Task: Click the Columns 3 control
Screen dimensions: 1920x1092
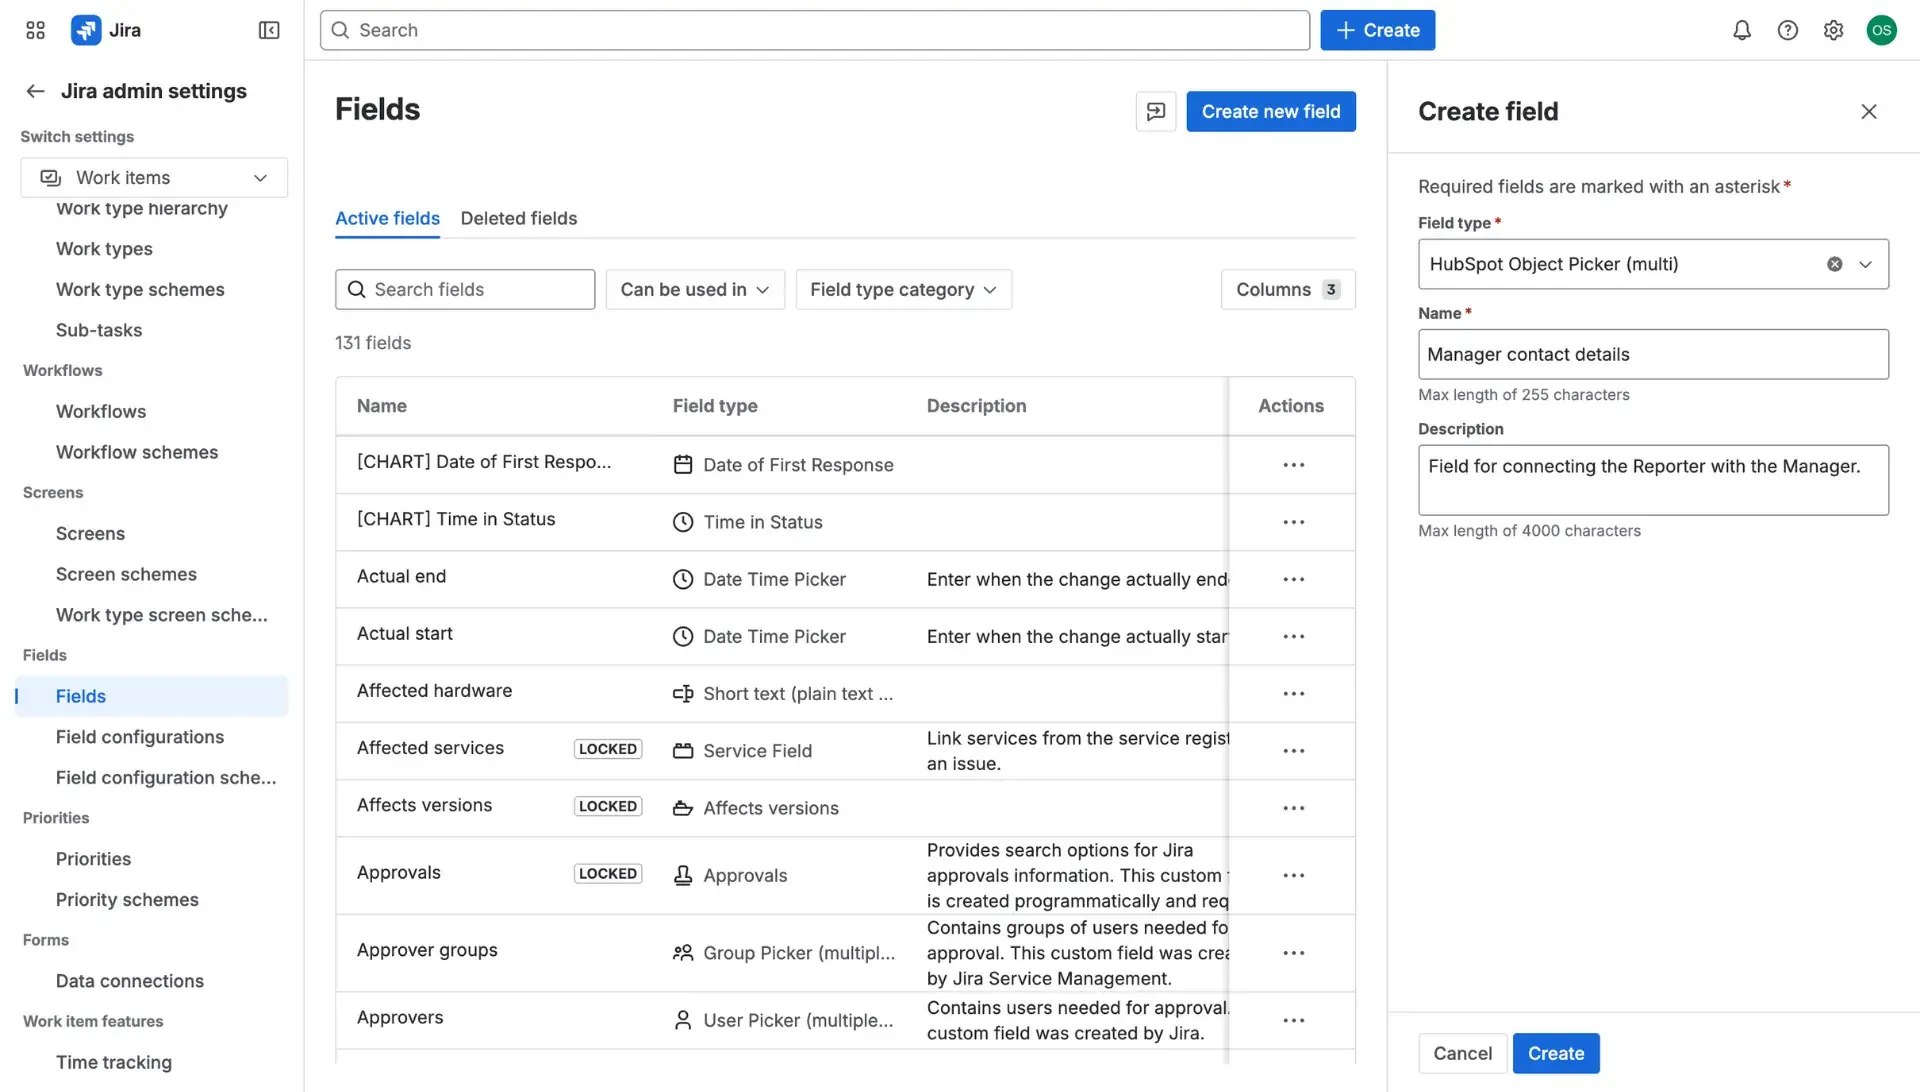Action: pos(1287,289)
